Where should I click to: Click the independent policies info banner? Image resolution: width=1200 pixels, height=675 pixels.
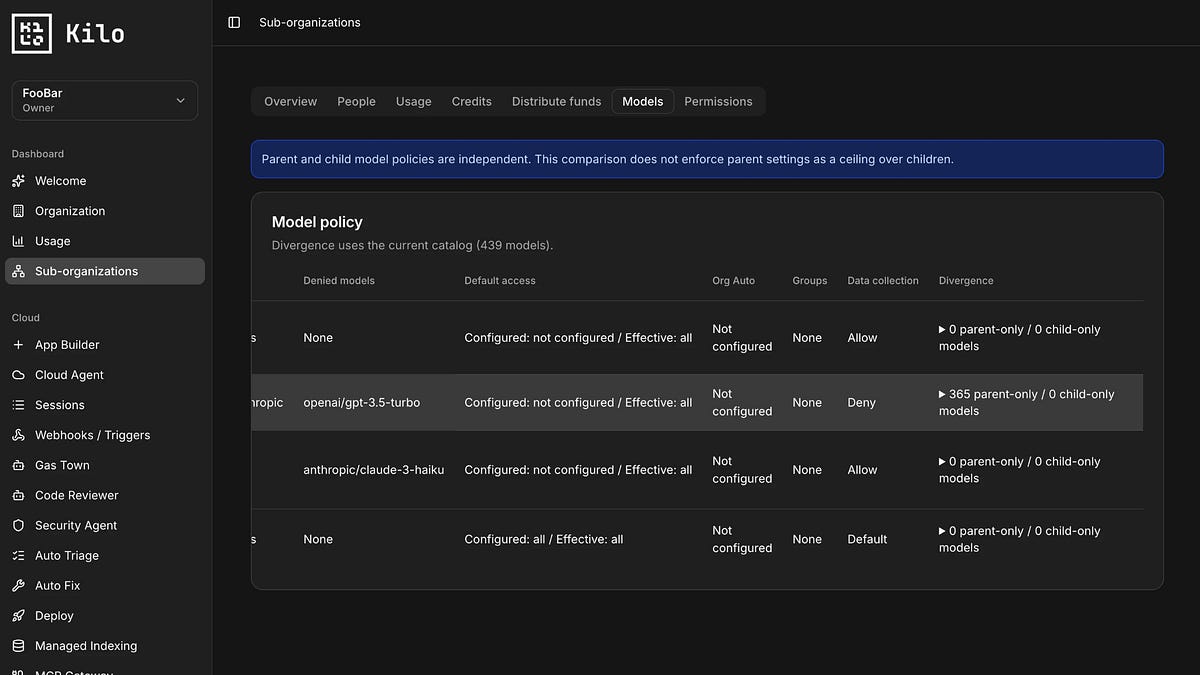(x=707, y=159)
